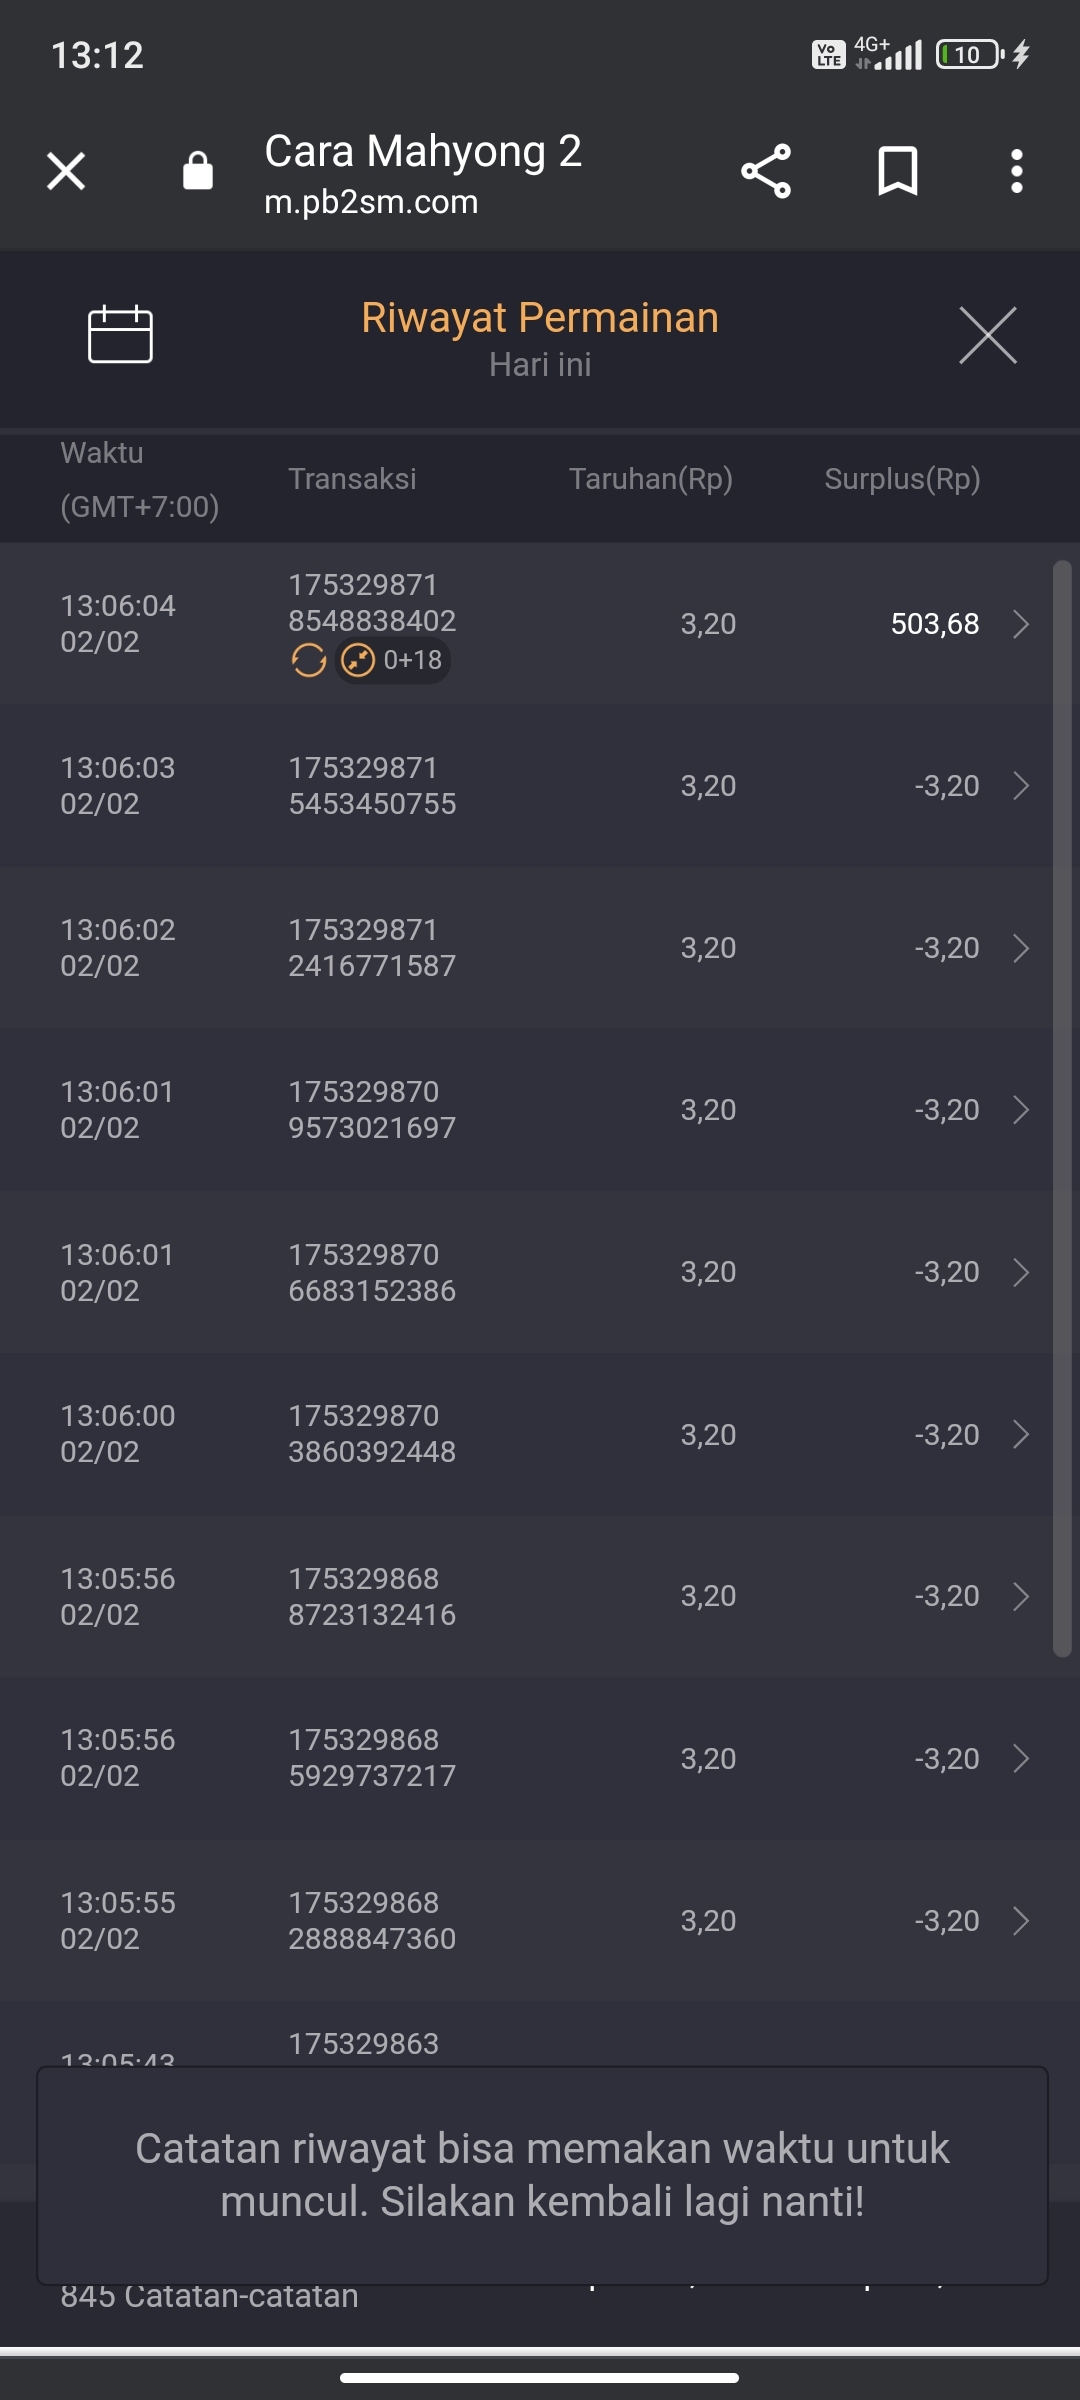The image size is (1080, 2400).
Task: Bookmark this page with the bookmark icon
Action: [x=897, y=171]
